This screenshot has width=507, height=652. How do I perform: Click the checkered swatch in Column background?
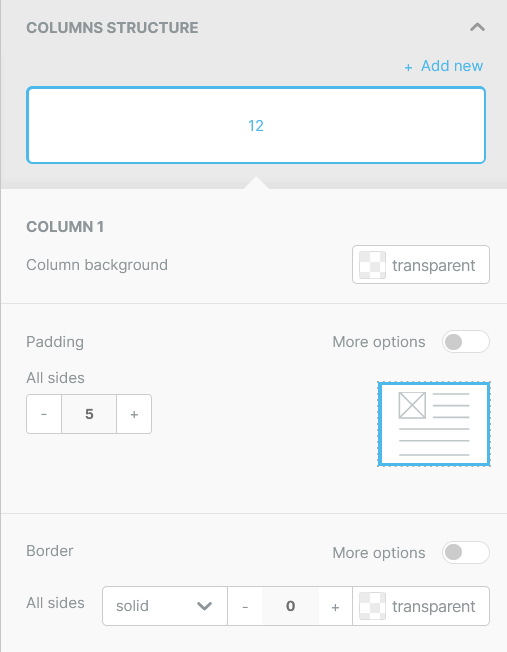[372, 265]
